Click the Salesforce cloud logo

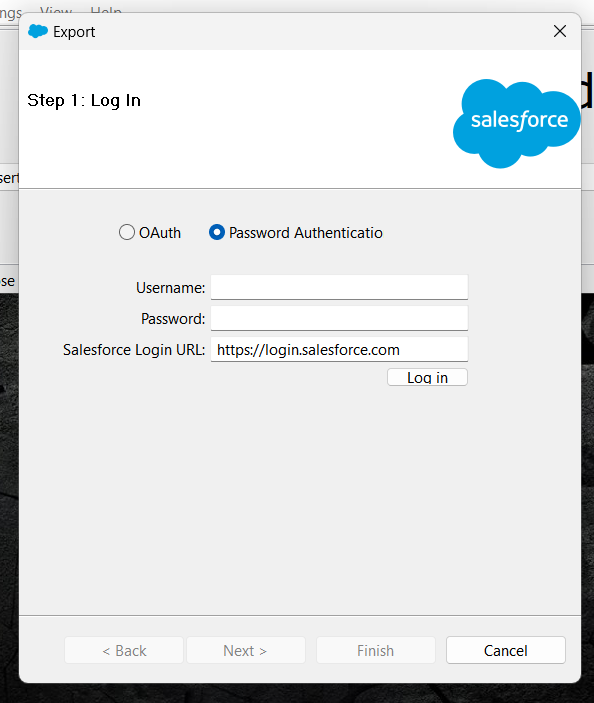tap(516, 123)
